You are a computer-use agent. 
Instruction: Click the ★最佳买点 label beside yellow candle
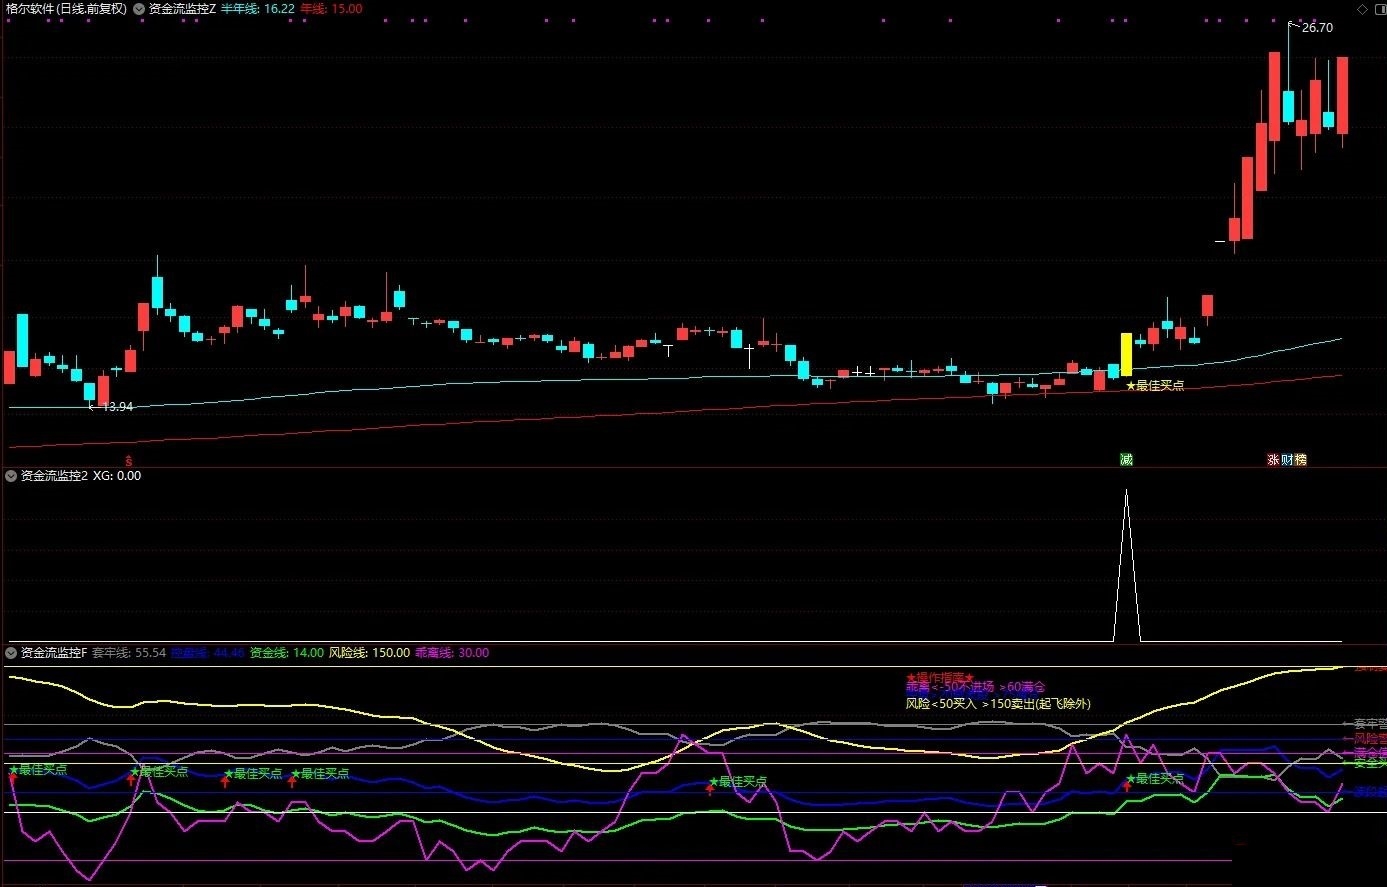coord(1155,385)
